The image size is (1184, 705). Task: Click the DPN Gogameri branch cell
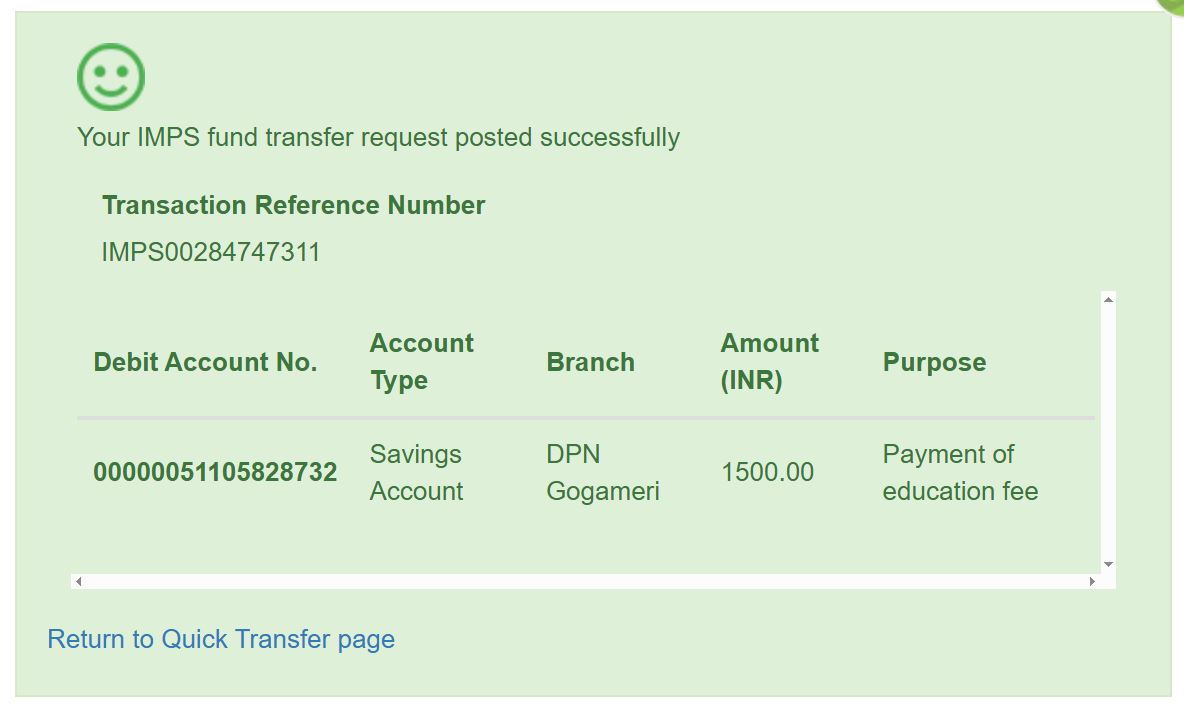(x=602, y=472)
